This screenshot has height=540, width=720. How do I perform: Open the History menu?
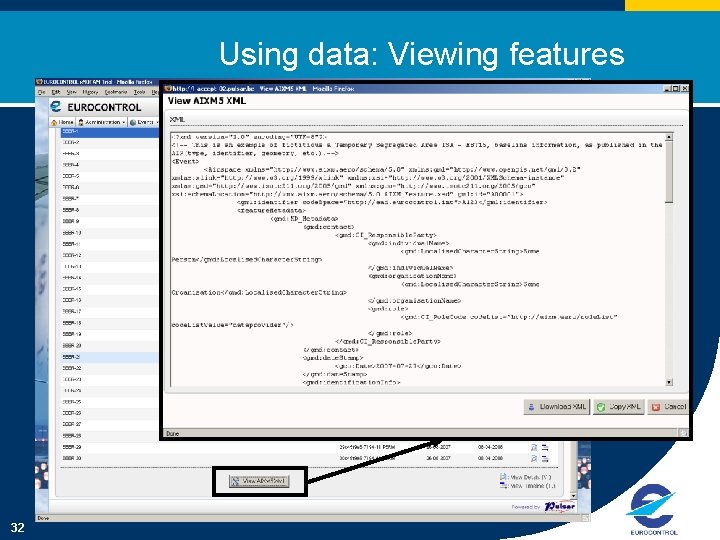point(90,92)
